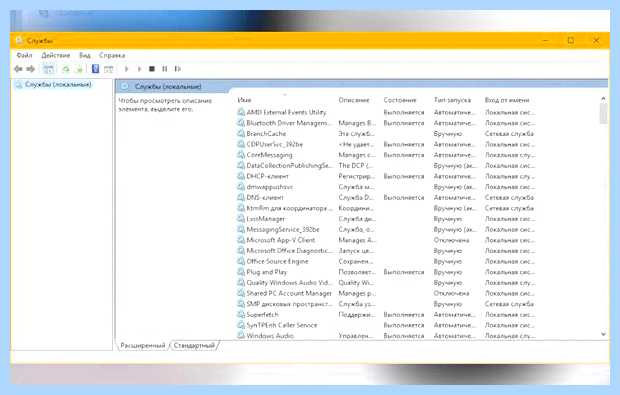
Task: Sort by the Тип запуска column header
Action: [452, 100]
